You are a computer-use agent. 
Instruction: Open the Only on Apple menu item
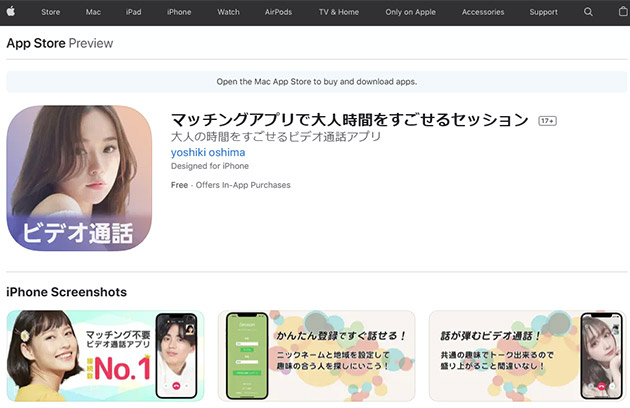(x=410, y=12)
